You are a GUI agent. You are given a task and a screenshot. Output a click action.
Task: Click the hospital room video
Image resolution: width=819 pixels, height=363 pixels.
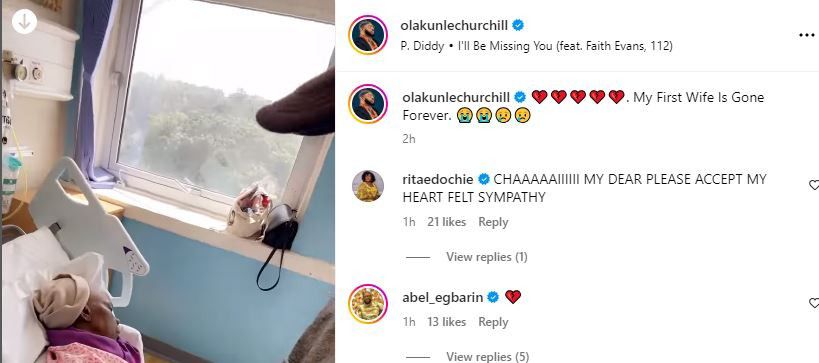point(167,181)
